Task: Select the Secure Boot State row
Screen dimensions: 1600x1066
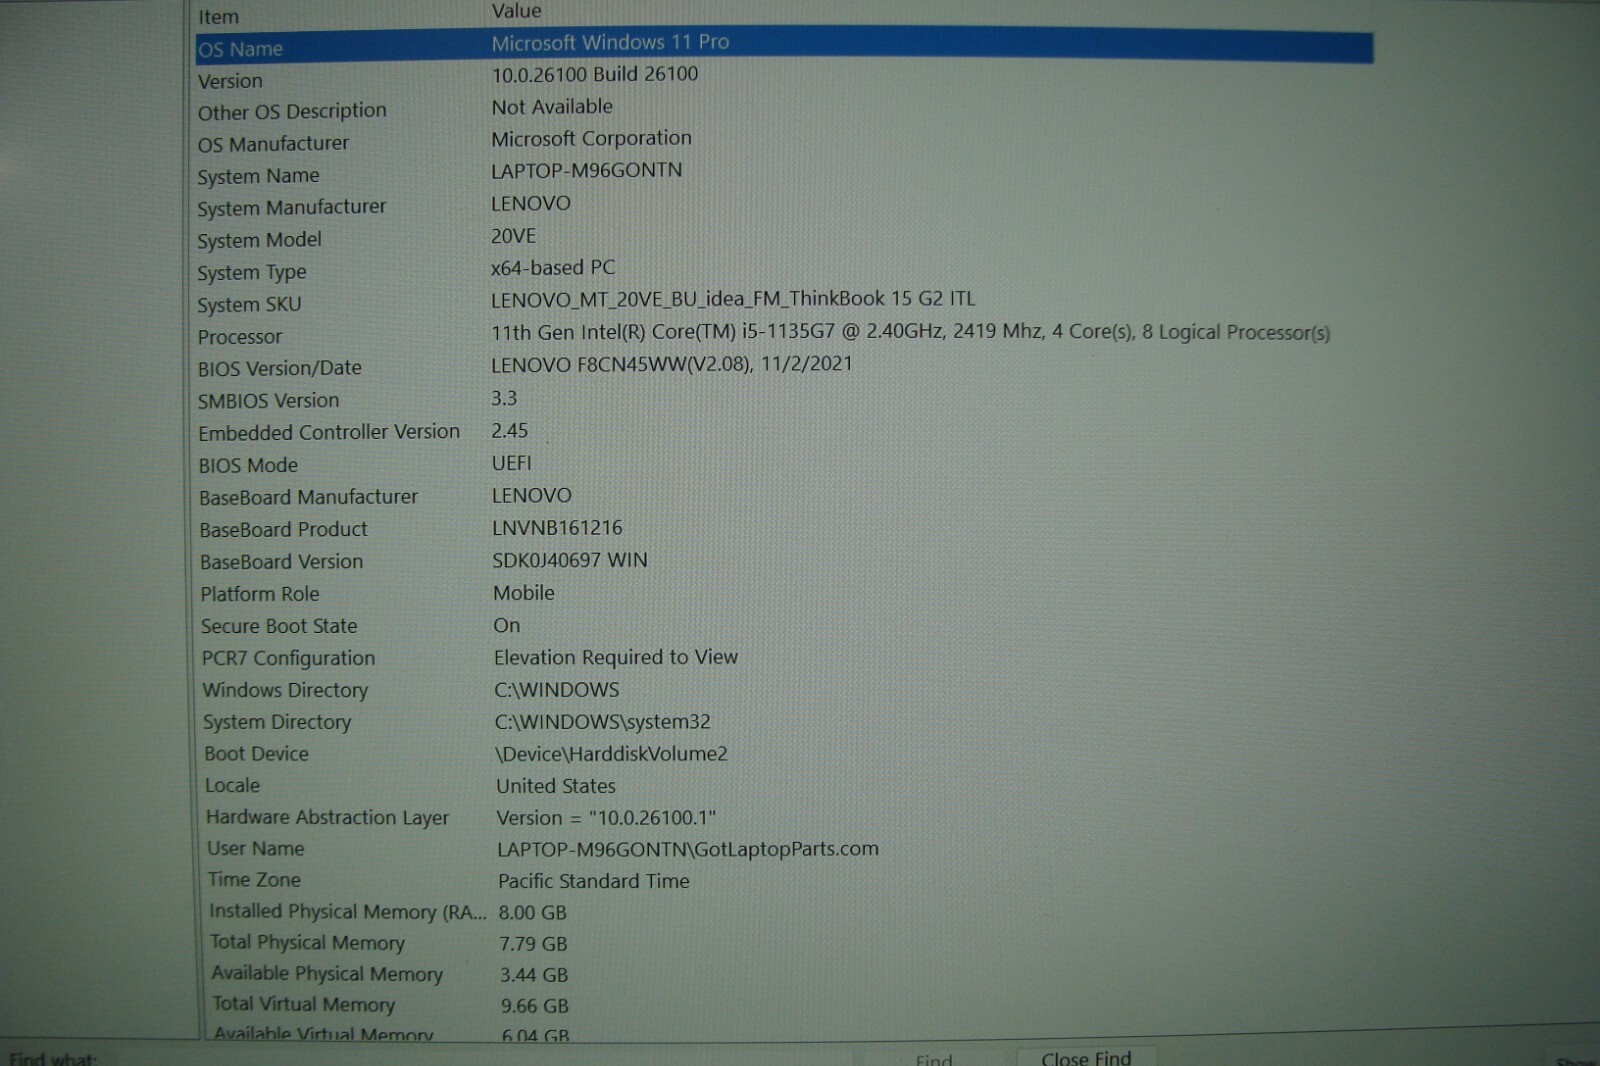Action: (279, 626)
